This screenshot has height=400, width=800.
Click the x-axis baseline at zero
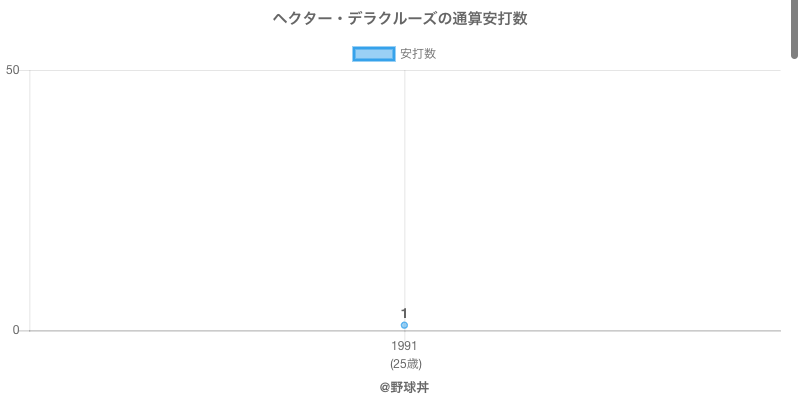[600, 331]
